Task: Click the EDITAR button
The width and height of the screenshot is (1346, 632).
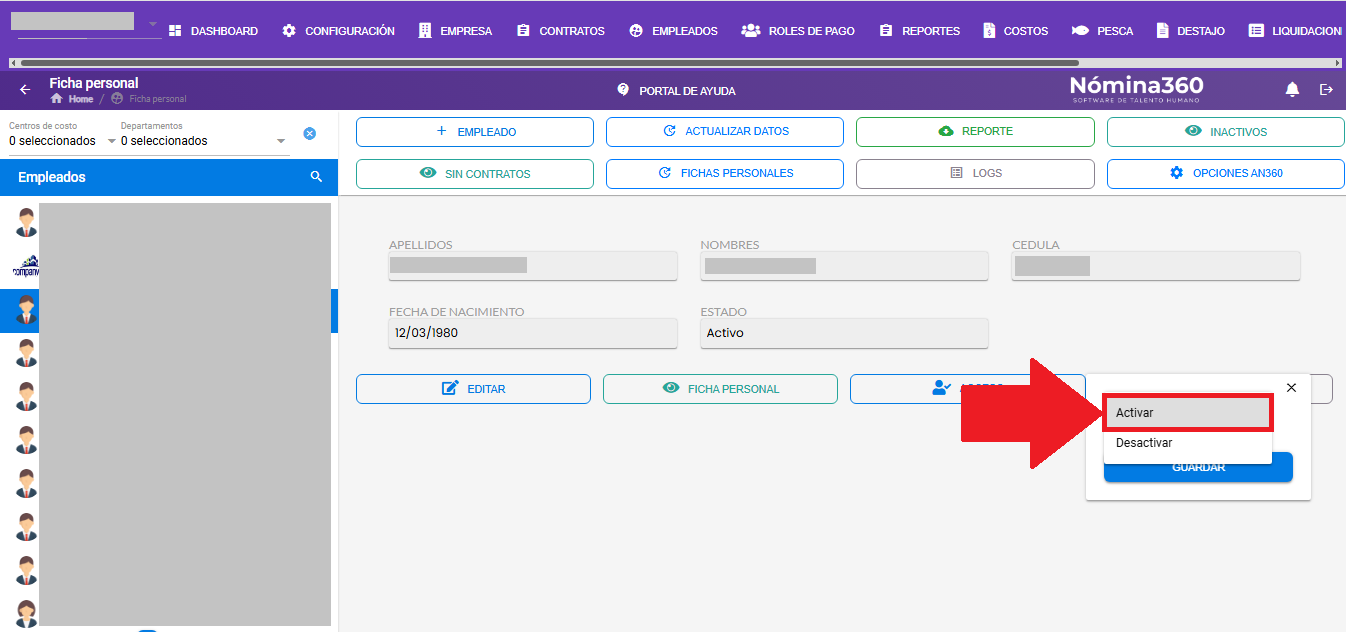Action: 473,389
